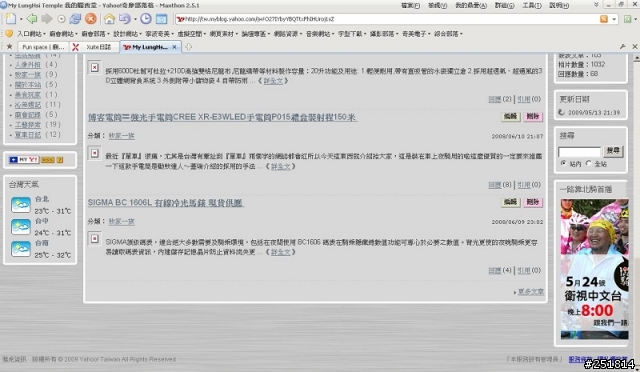Click the MY Y! badge in the sidebar
The height and width of the screenshot is (372, 640).
24,160
